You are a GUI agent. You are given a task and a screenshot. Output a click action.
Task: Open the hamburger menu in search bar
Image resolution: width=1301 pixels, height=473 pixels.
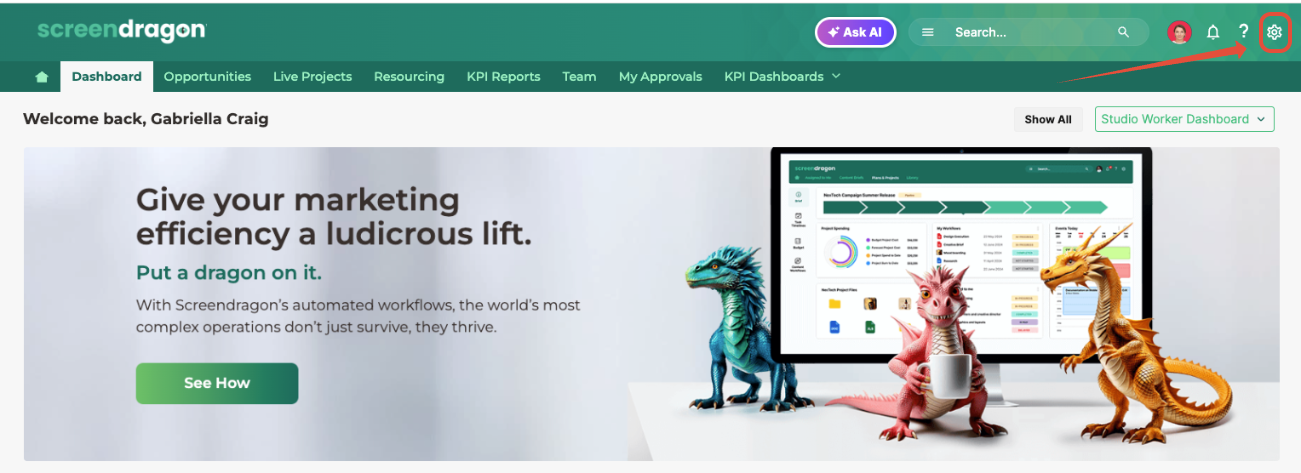pyautogui.click(x=928, y=32)
